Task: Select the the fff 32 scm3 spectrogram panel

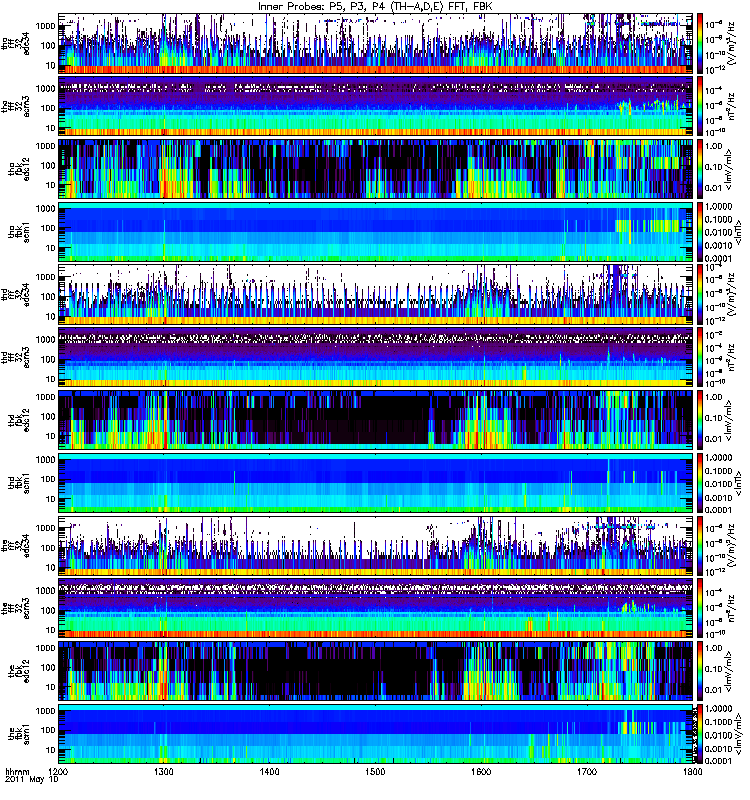Action: tap(376, 609)
